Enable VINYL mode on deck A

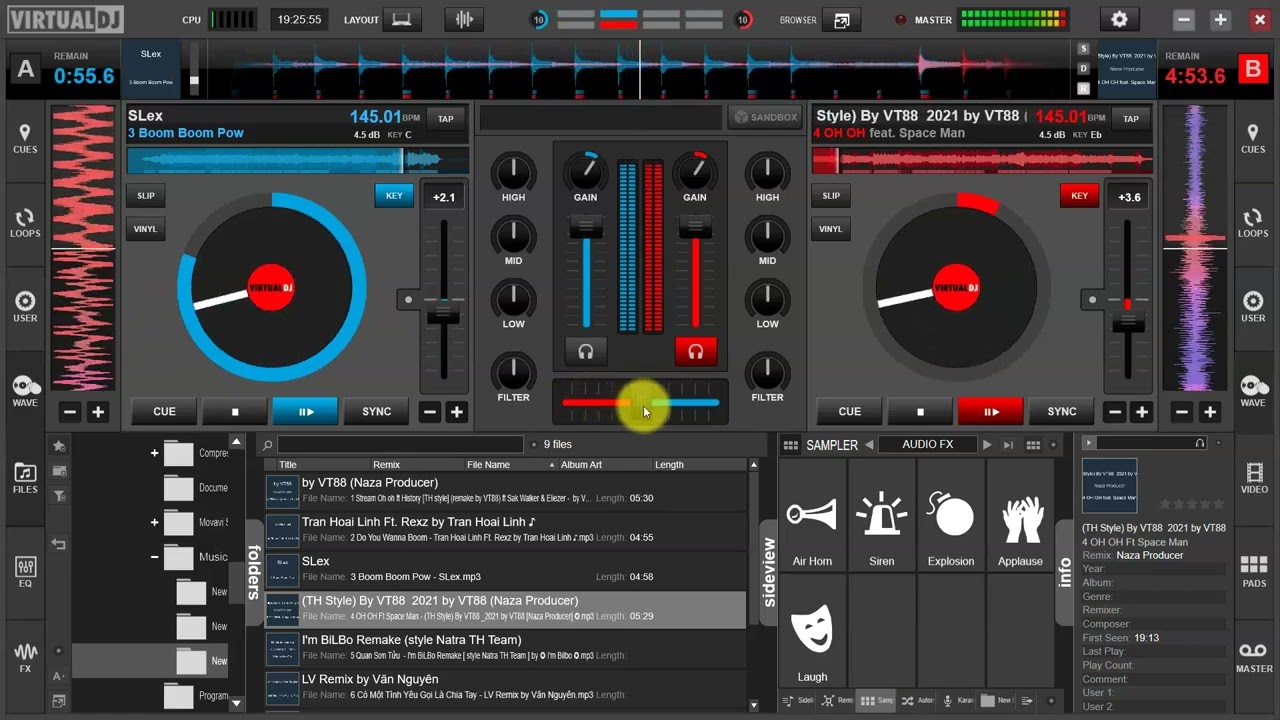point(146,229)
